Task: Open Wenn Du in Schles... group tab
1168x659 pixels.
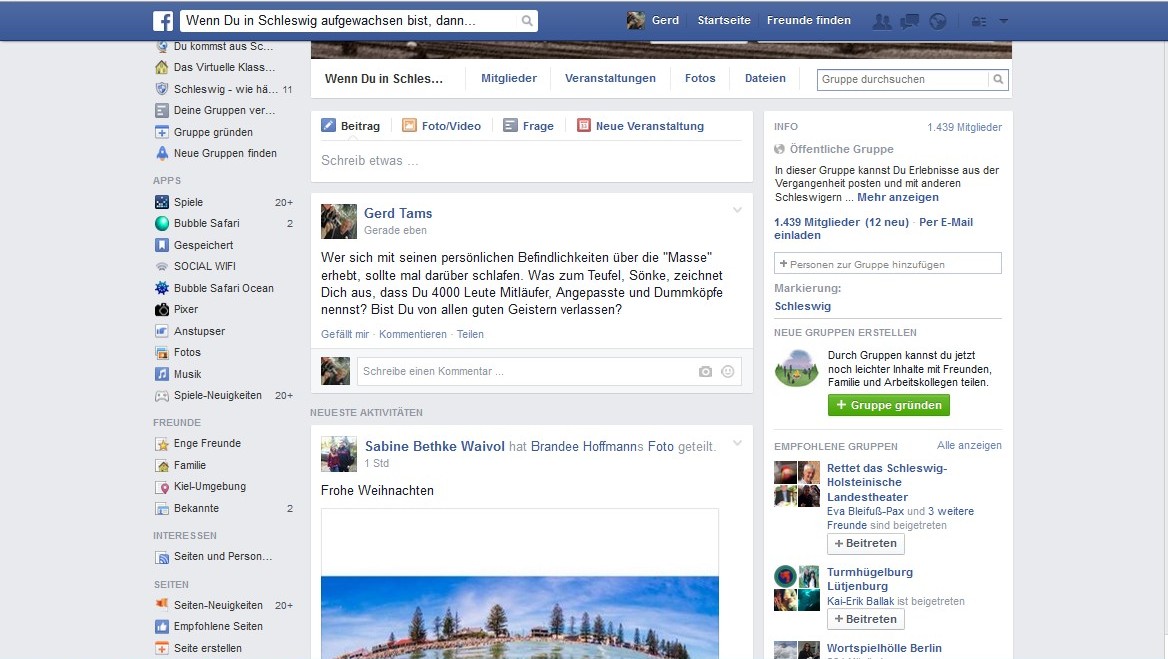Action: (x=384, y=79)
